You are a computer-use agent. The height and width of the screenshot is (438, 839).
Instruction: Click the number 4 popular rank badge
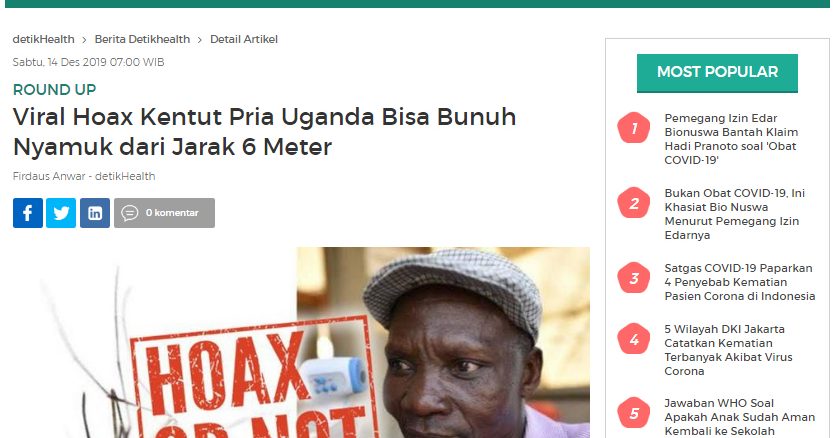pyautogui.click(x=634, y=339)
